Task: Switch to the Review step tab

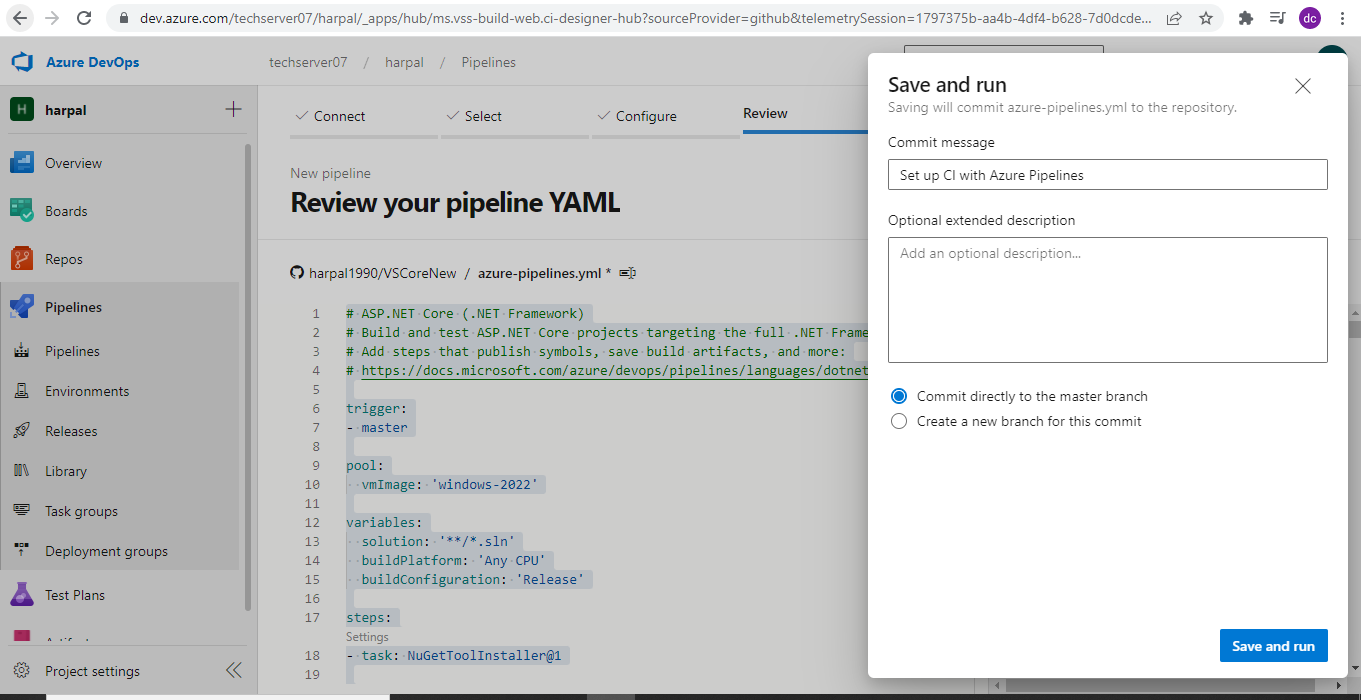Action: pyautogui.click(x=765, y=114)
